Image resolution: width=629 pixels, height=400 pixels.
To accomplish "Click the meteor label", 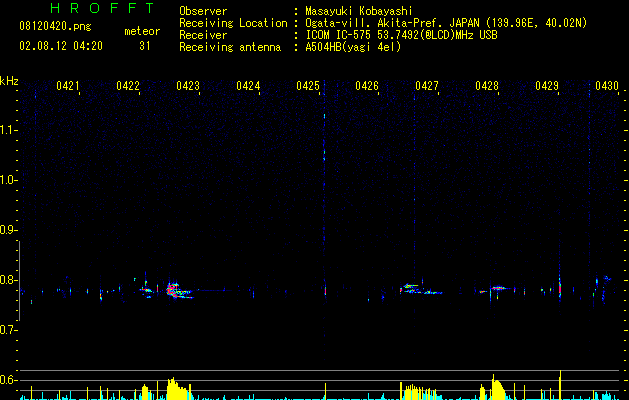I will (x=142, y=31).
